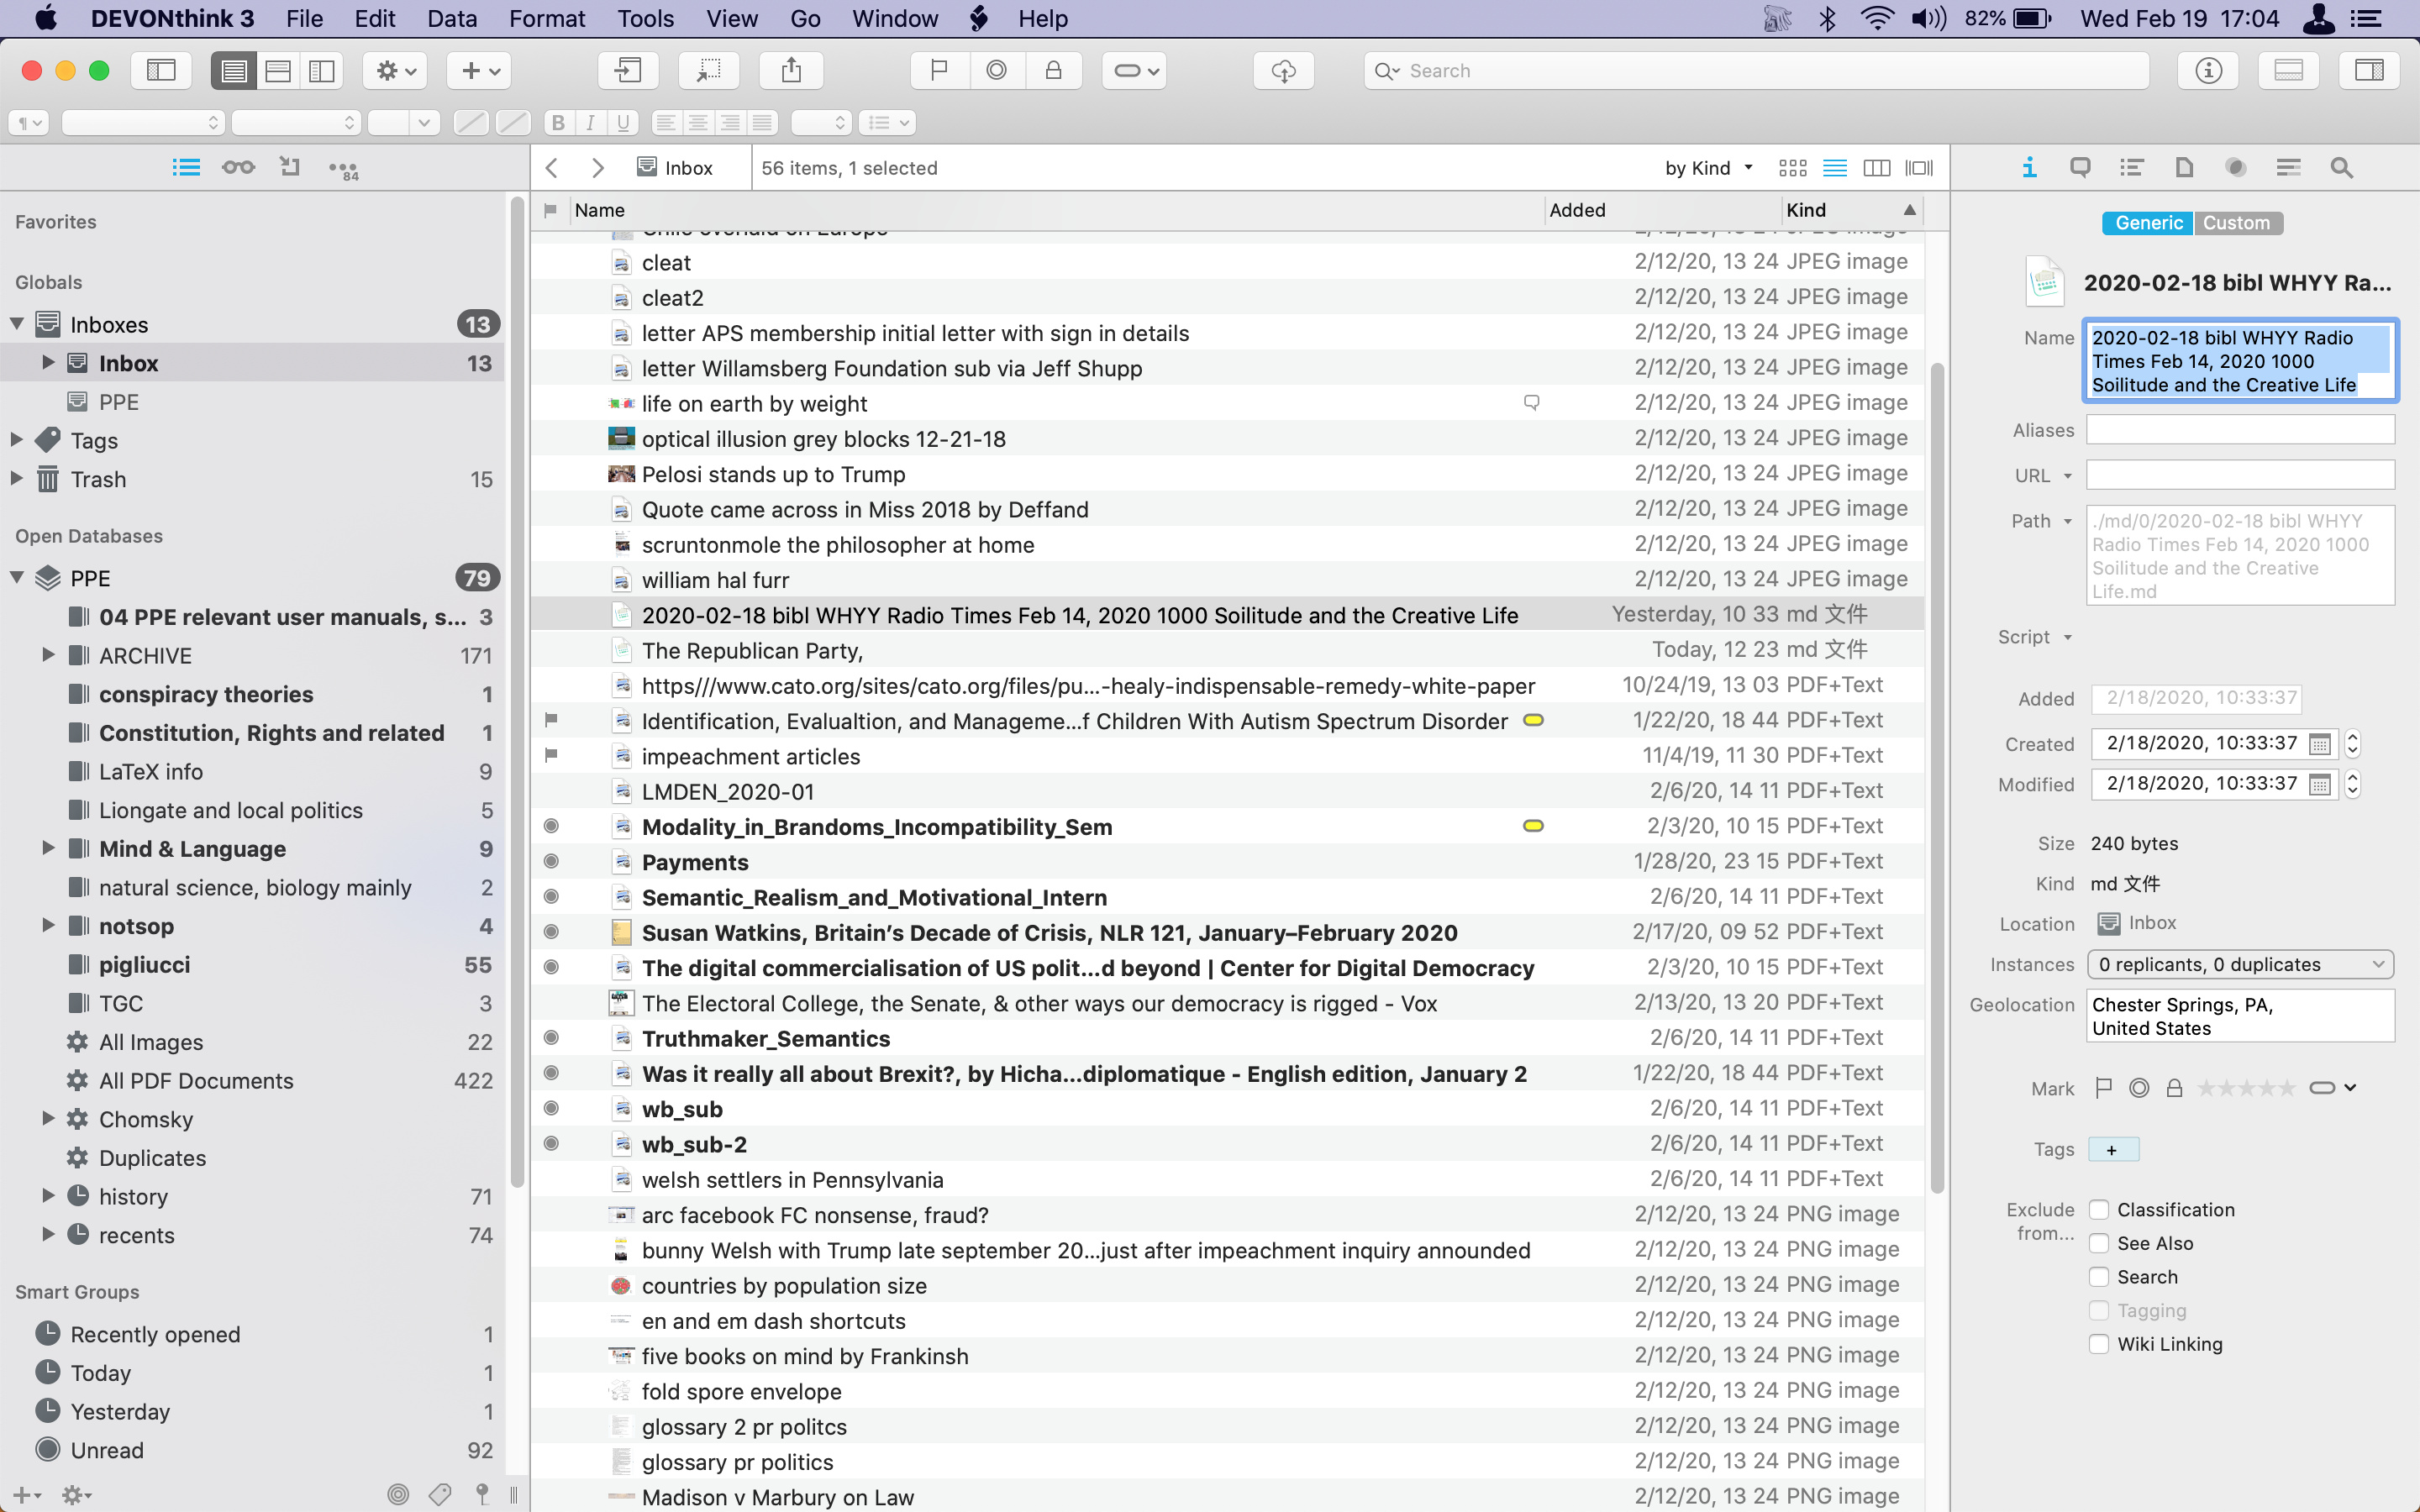Open the inspector's search pane icon
Image resolution: width=2420 pixels, height=1512 pixels.
click(2341, 168)
